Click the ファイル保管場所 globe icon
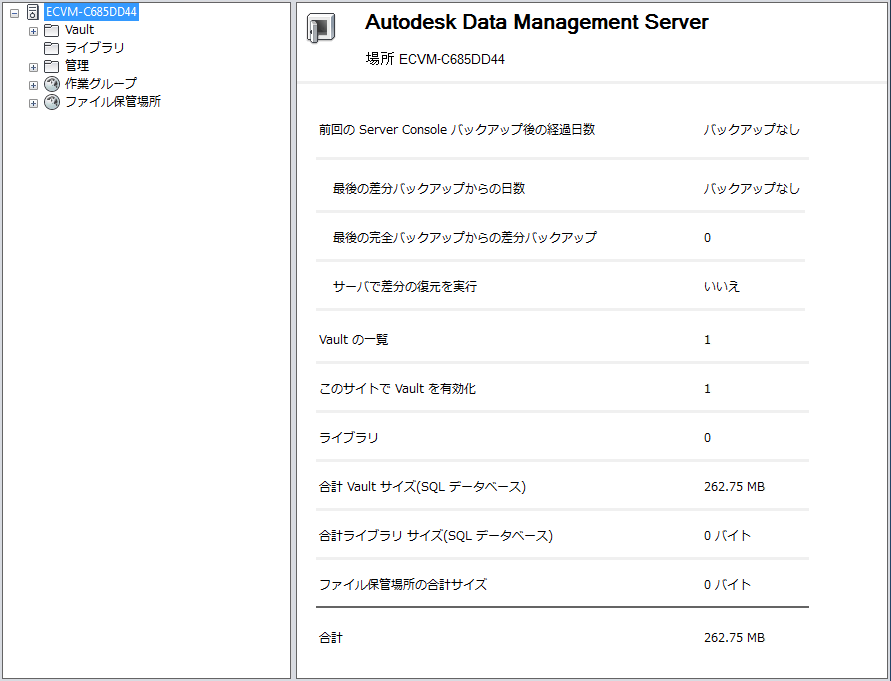The height and width of the screenshot is (681, 891). pyautogui.click(x=52, y=102)
